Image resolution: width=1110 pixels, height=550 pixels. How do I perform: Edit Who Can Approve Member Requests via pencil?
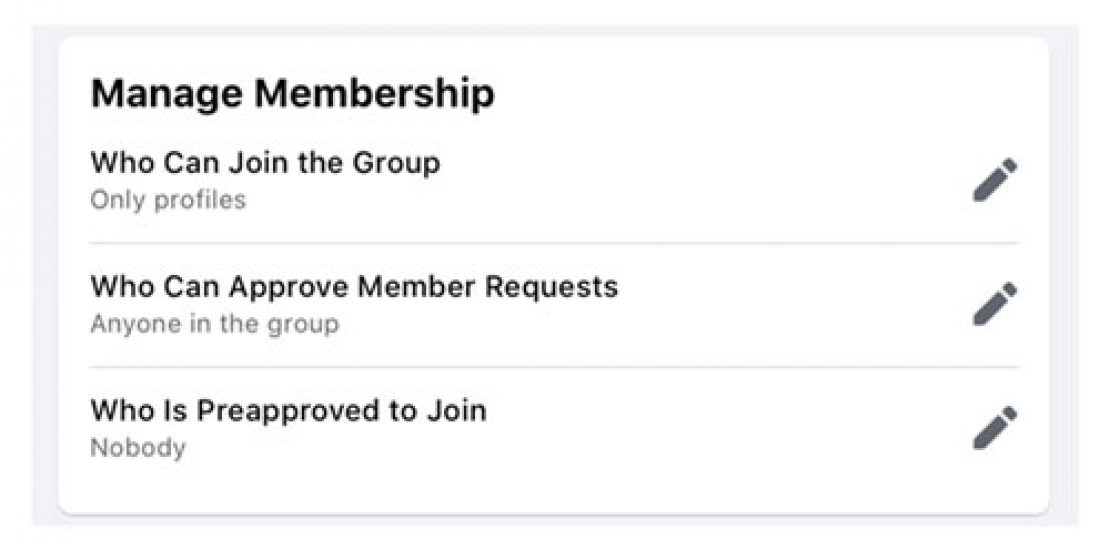click(x=995, y=305)
